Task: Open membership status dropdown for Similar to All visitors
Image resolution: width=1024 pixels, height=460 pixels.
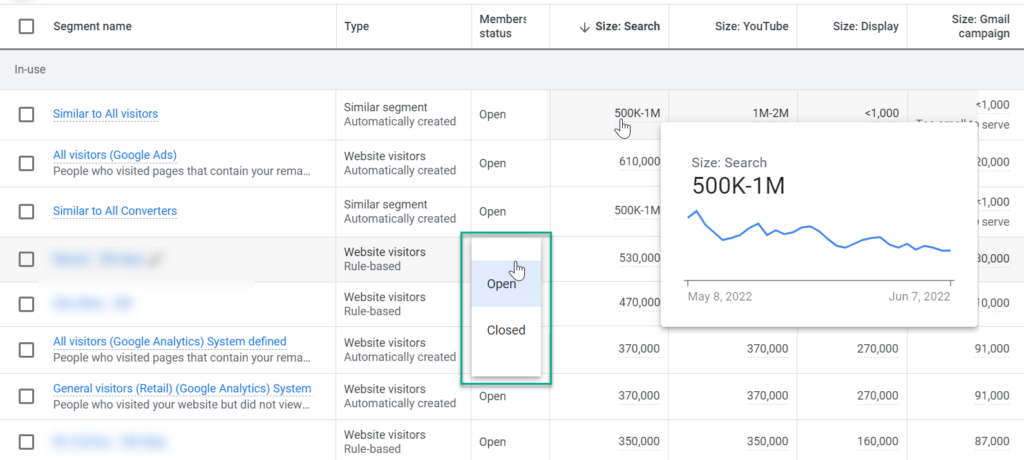Action: point(492,115)
